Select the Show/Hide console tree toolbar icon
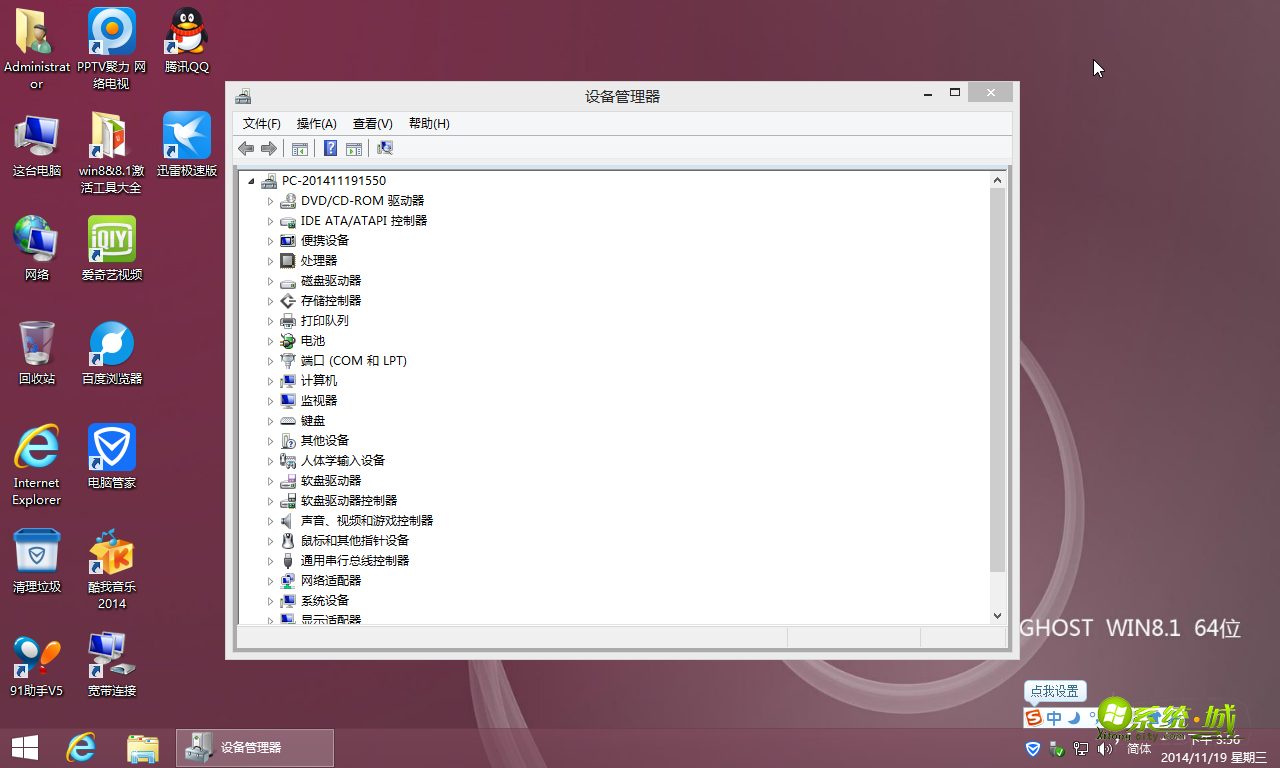Image resolution: width=1280 pixels, height=768 pixels. [300, 148]
